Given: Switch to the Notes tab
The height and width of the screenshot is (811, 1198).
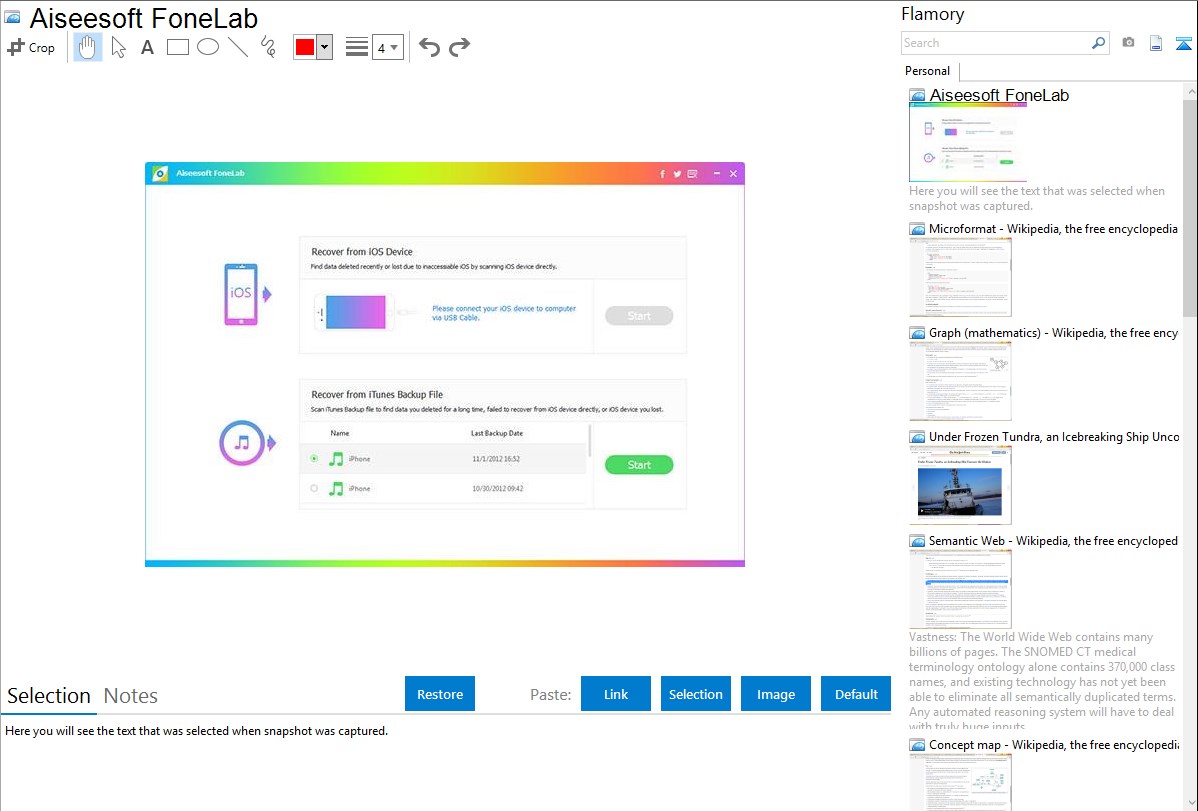Looking at the screenshot, I should click(131, 696).
